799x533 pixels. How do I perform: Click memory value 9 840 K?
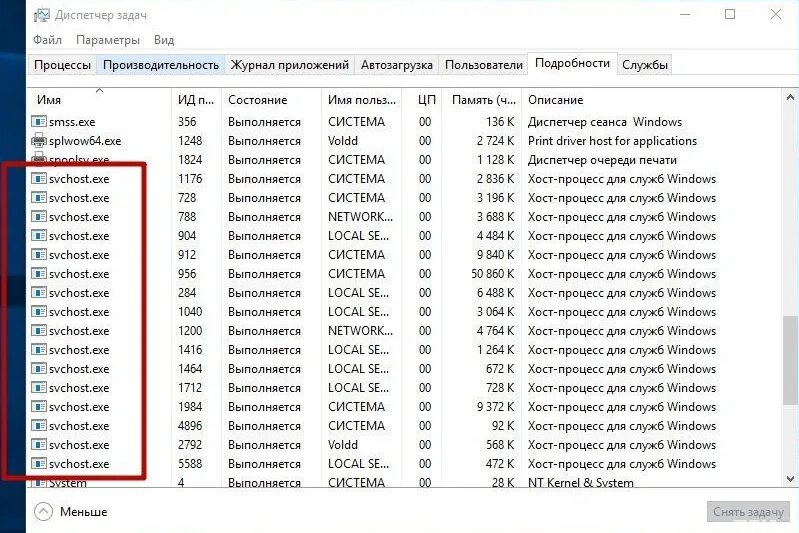[x=495, y=255]
